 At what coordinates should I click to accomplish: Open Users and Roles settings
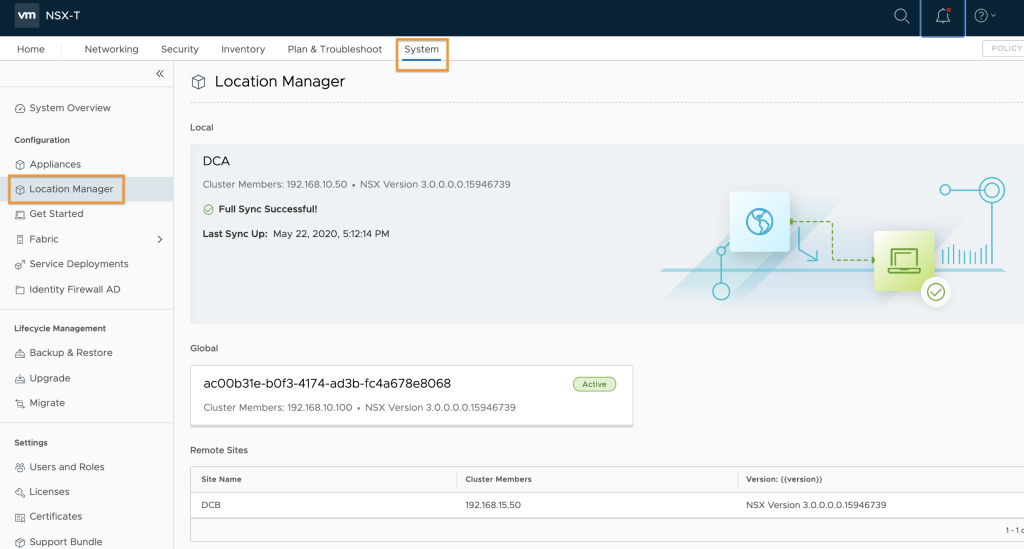tap(67, 467)
